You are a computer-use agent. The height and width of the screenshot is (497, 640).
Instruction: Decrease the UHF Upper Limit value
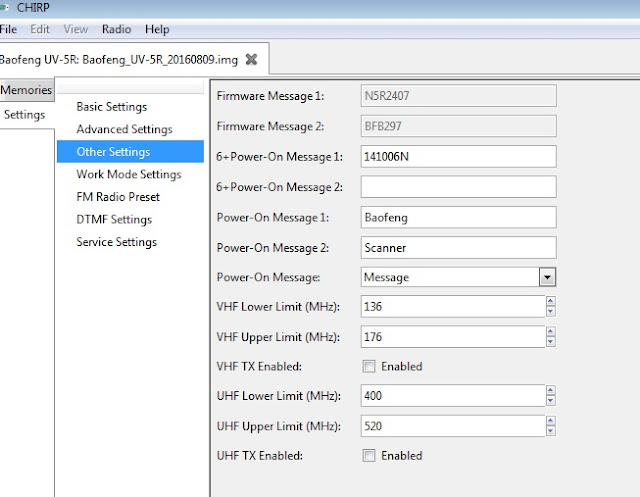551,431
